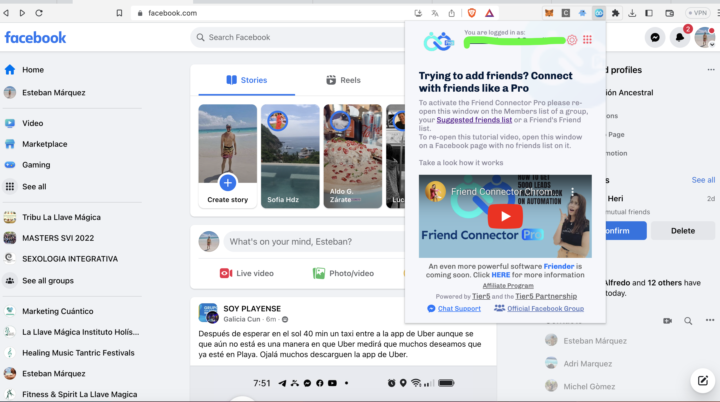Screen dimensions: 720x402
Task: Bookmark this page icon
Action: tap(119, 13)
